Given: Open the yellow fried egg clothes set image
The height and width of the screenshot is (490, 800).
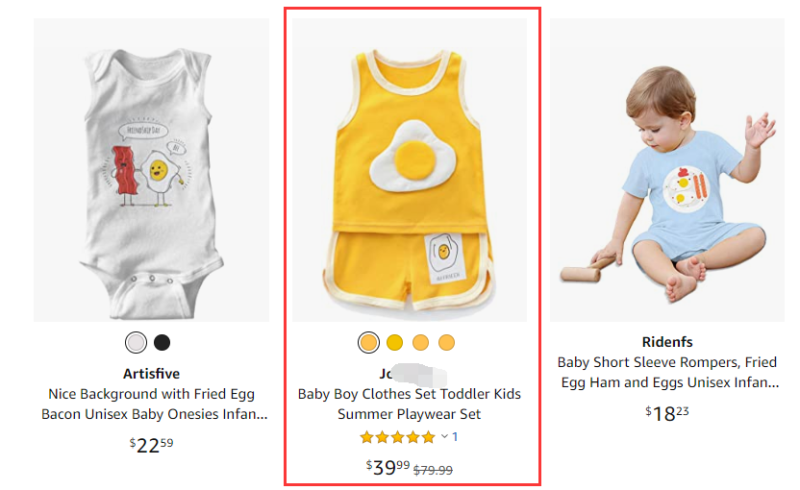Looking at the screenshot, I should [409, 170].
